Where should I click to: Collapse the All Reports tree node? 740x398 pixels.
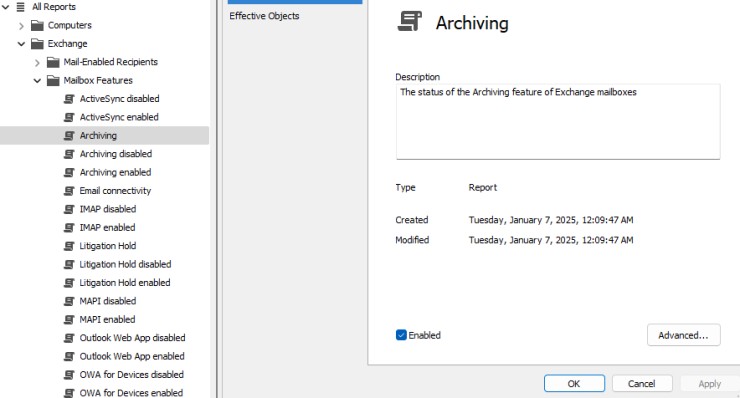coord(6,7)
